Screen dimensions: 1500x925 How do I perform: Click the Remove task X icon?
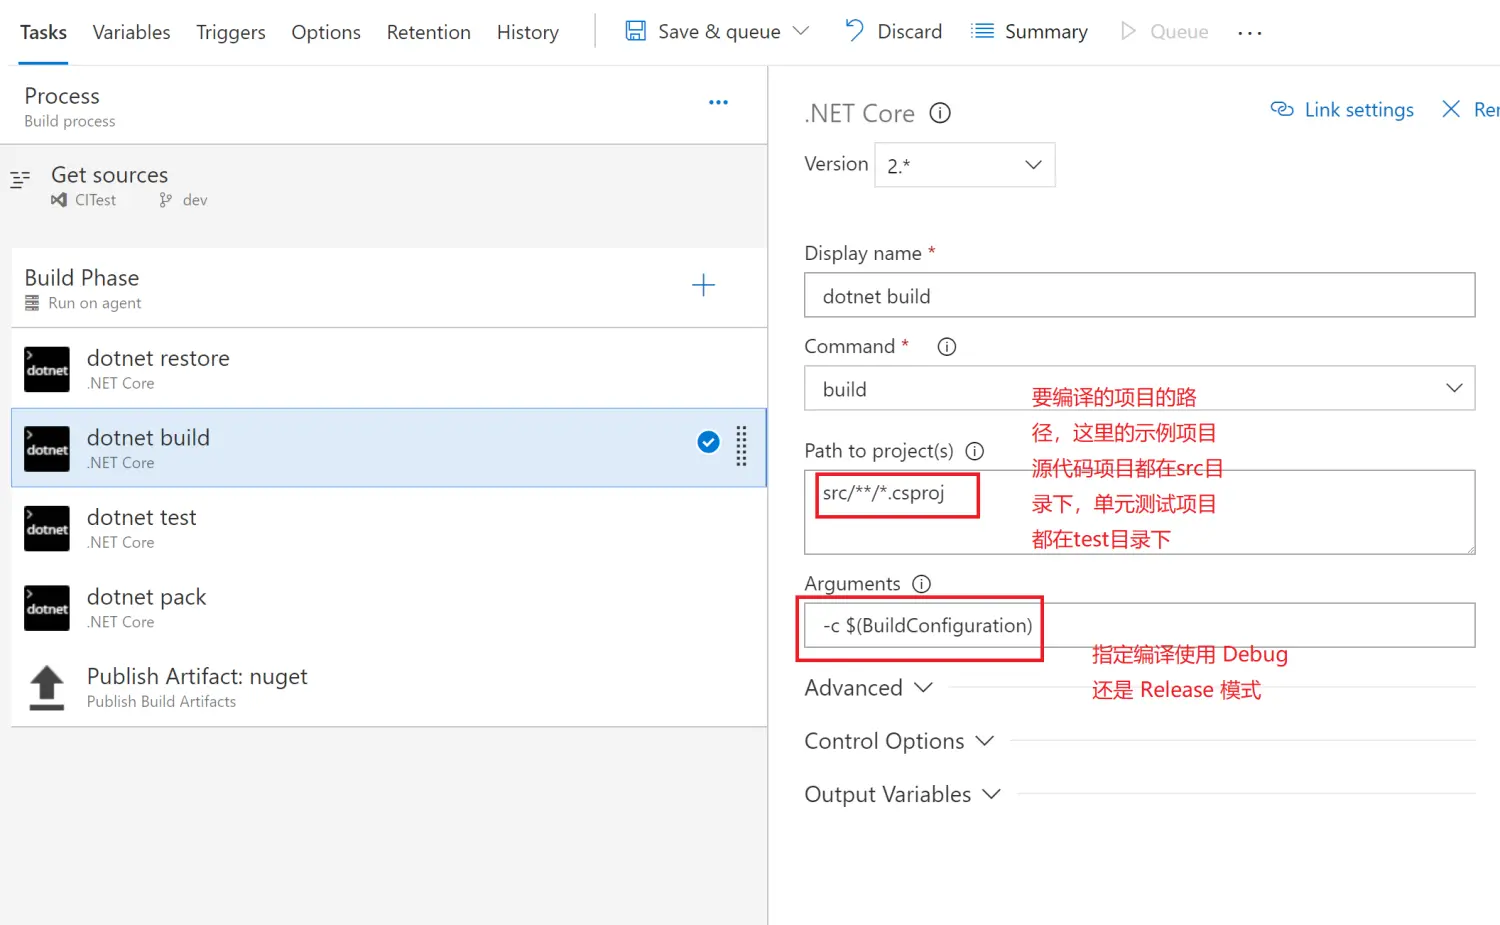[1451, 109]
